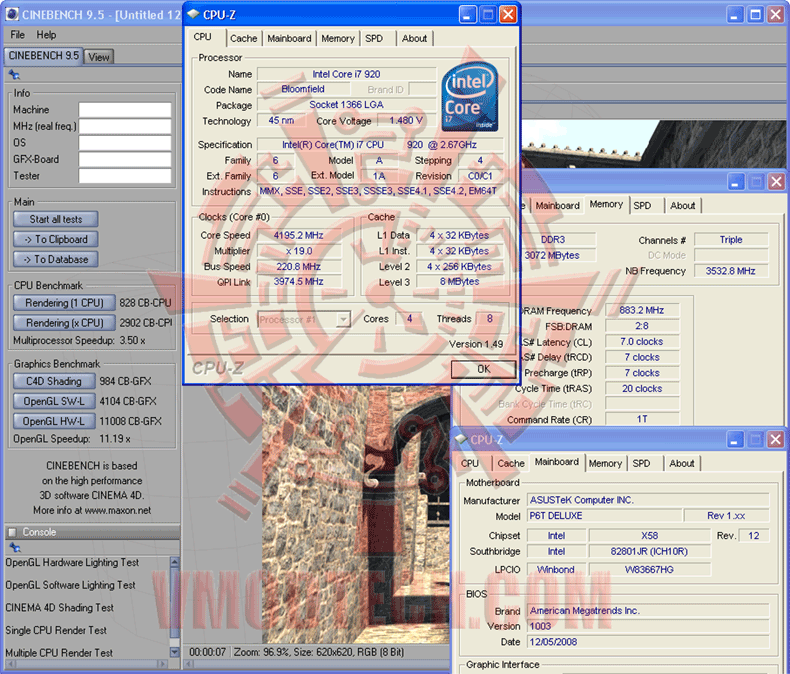Screen dimensions: 790x674
Task: Click the Multiple CPU Render Test console line
Action: 59,653
